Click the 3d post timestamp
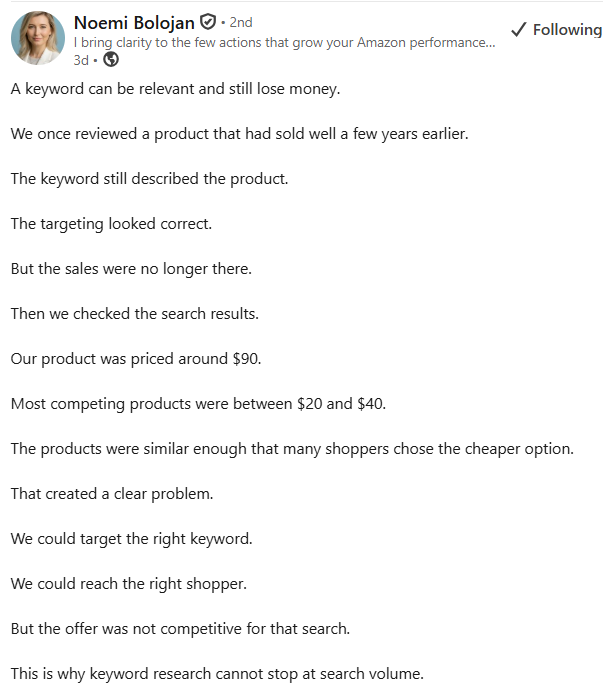The width and height of the screenshot is (613, 697). pos(81,60)
